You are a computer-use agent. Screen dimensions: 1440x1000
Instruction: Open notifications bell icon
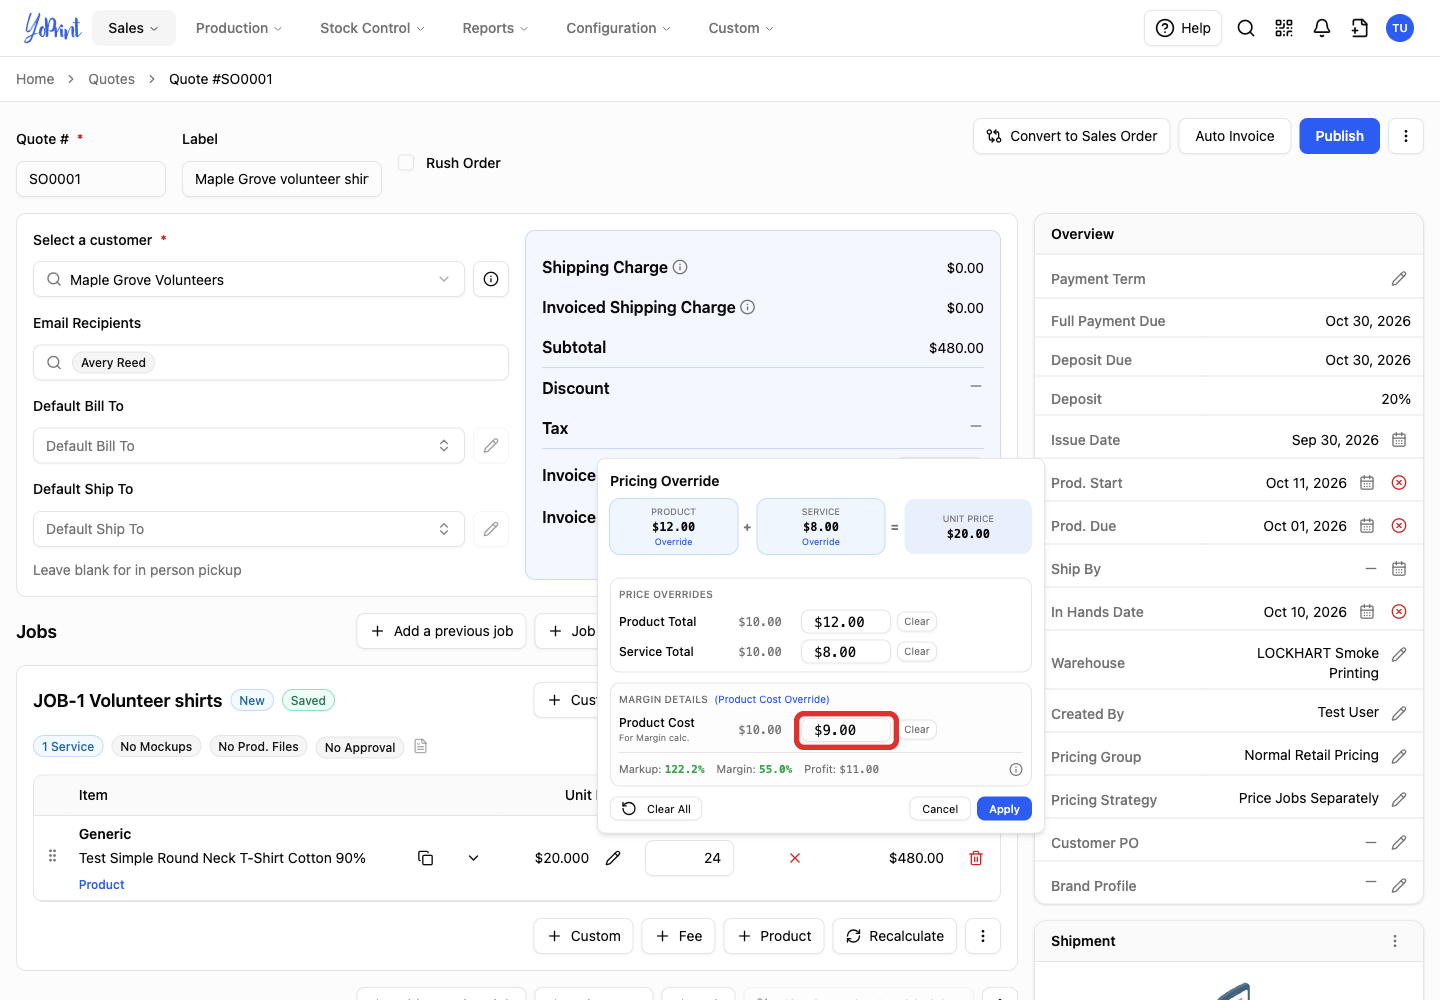click(1322, 28)
